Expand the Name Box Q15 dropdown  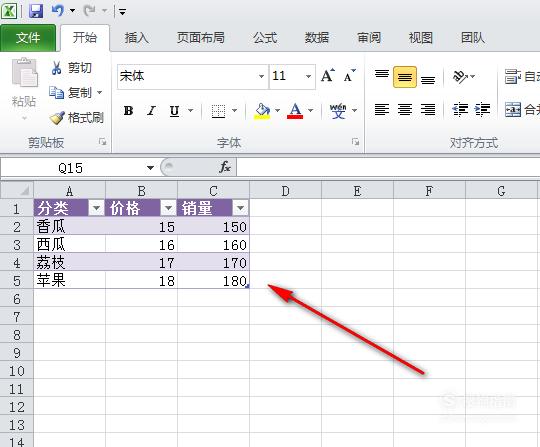pos(150,168)
